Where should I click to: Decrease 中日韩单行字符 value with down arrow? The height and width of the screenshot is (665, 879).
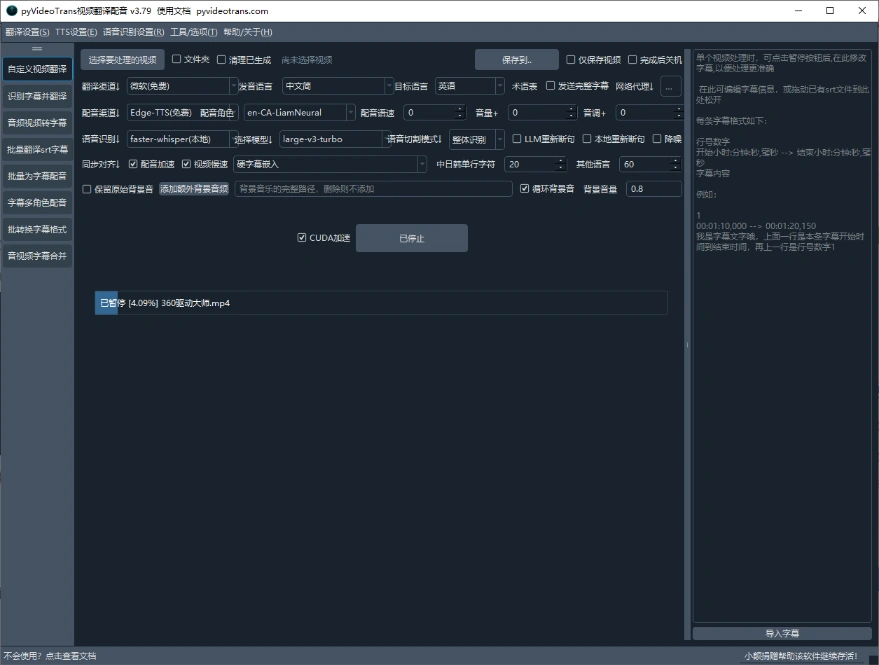tap(560, 168)
